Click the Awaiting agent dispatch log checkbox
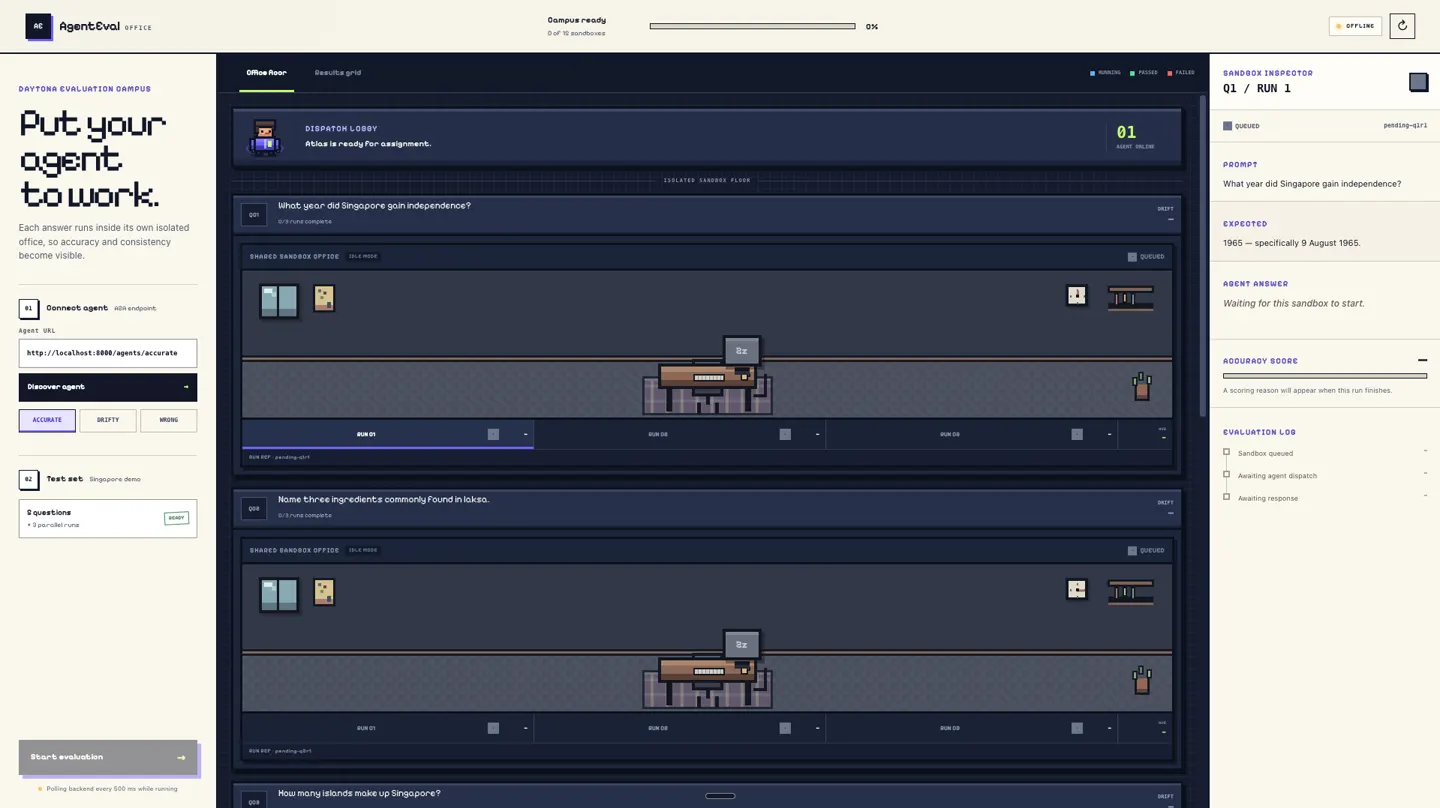Viewport: 1440px width, 808px height. pyautogui.click(x=1227, y=474)
